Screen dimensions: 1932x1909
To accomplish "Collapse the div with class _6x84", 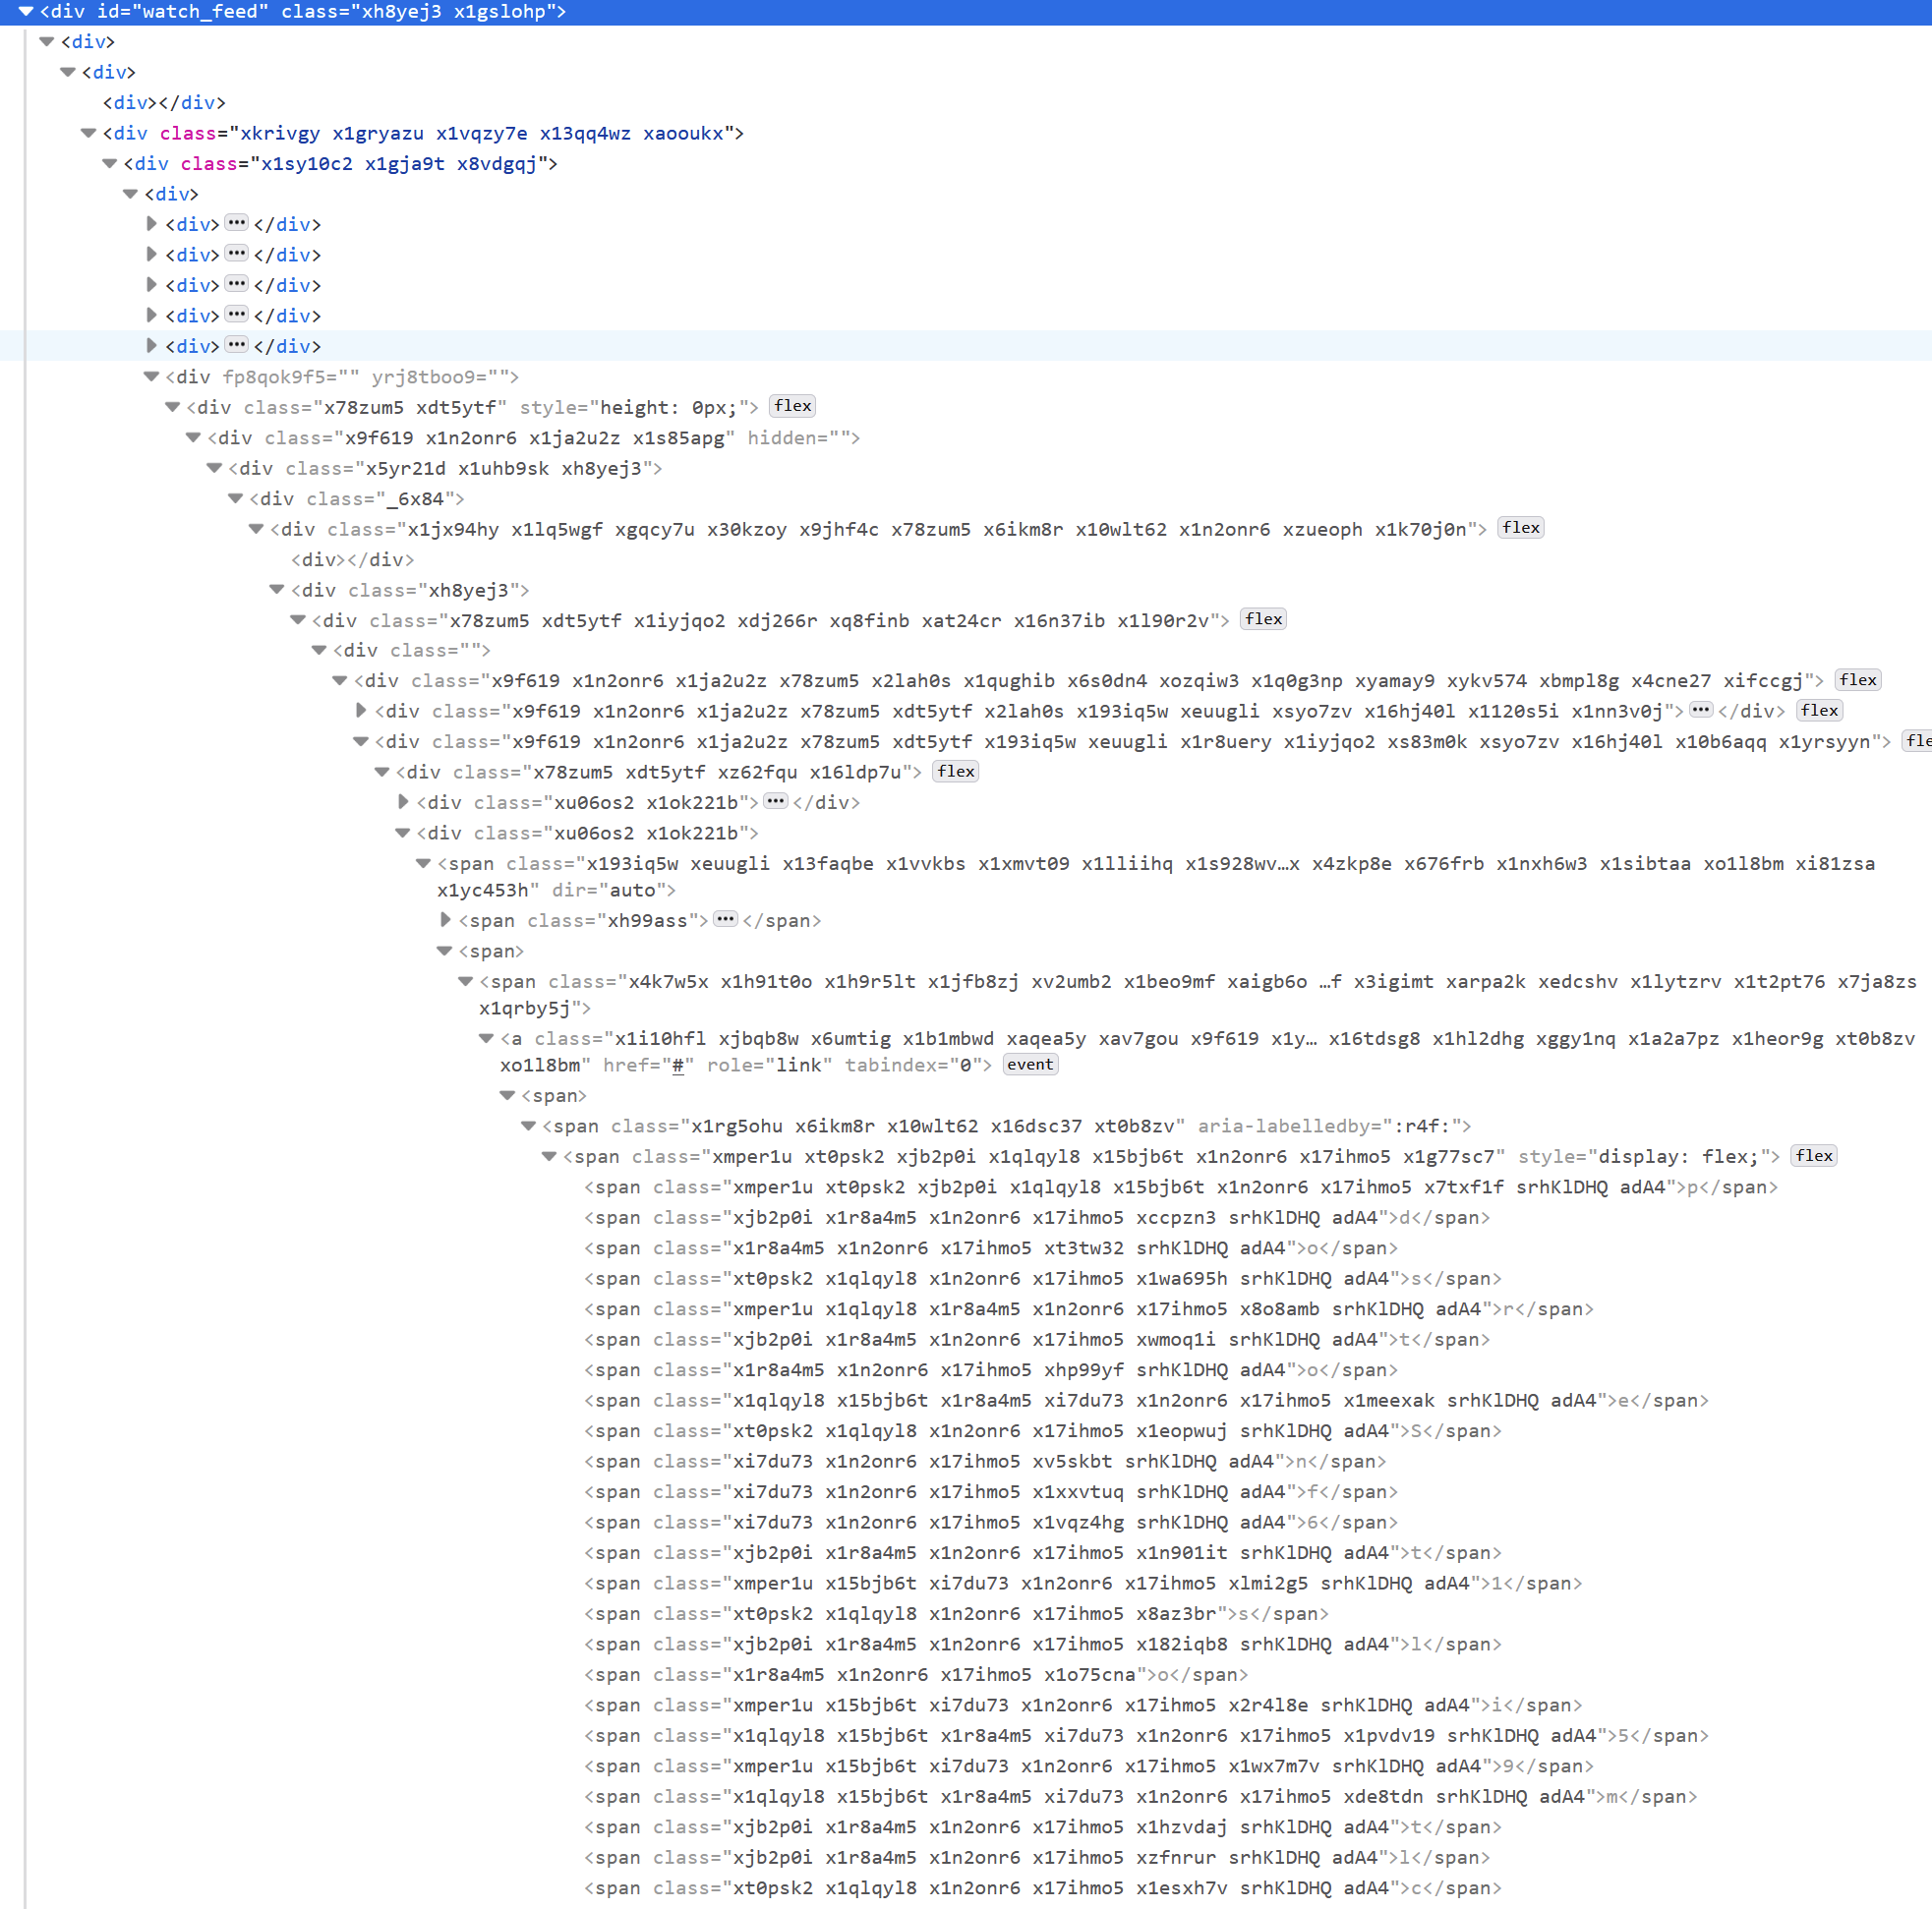I will point(234,498).
